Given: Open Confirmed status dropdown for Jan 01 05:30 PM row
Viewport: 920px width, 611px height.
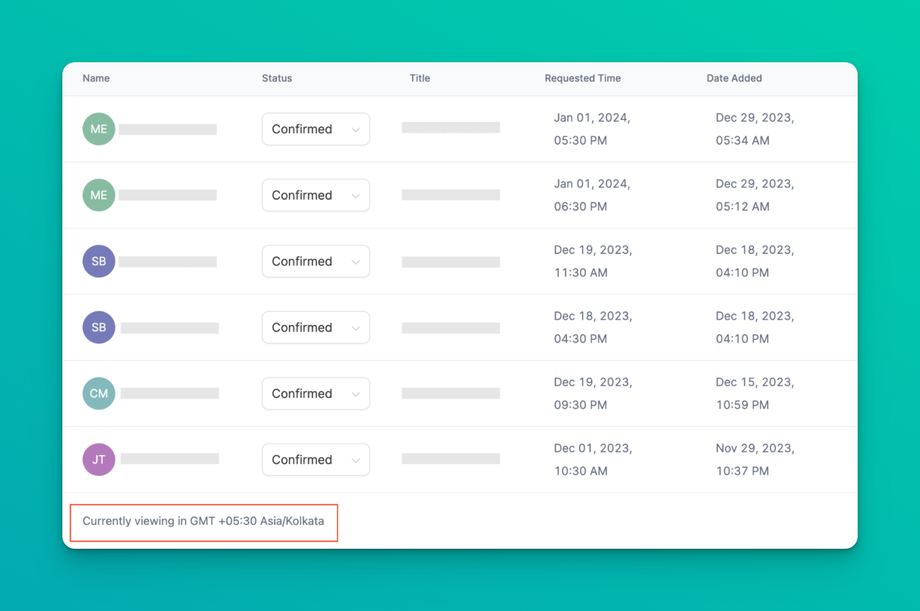Looking at the screenshot, I should [315, 129].
